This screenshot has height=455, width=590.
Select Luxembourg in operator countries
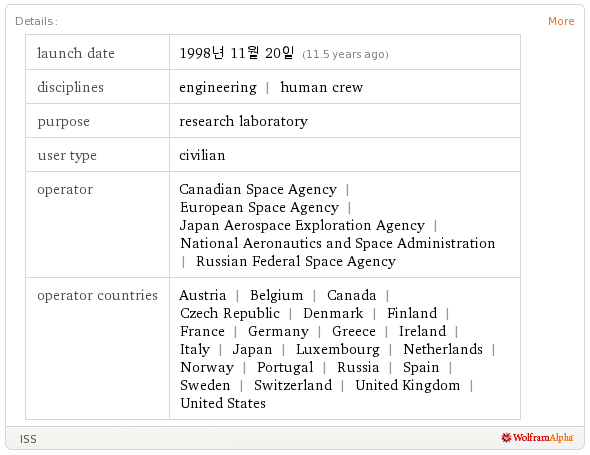point(338,350)
